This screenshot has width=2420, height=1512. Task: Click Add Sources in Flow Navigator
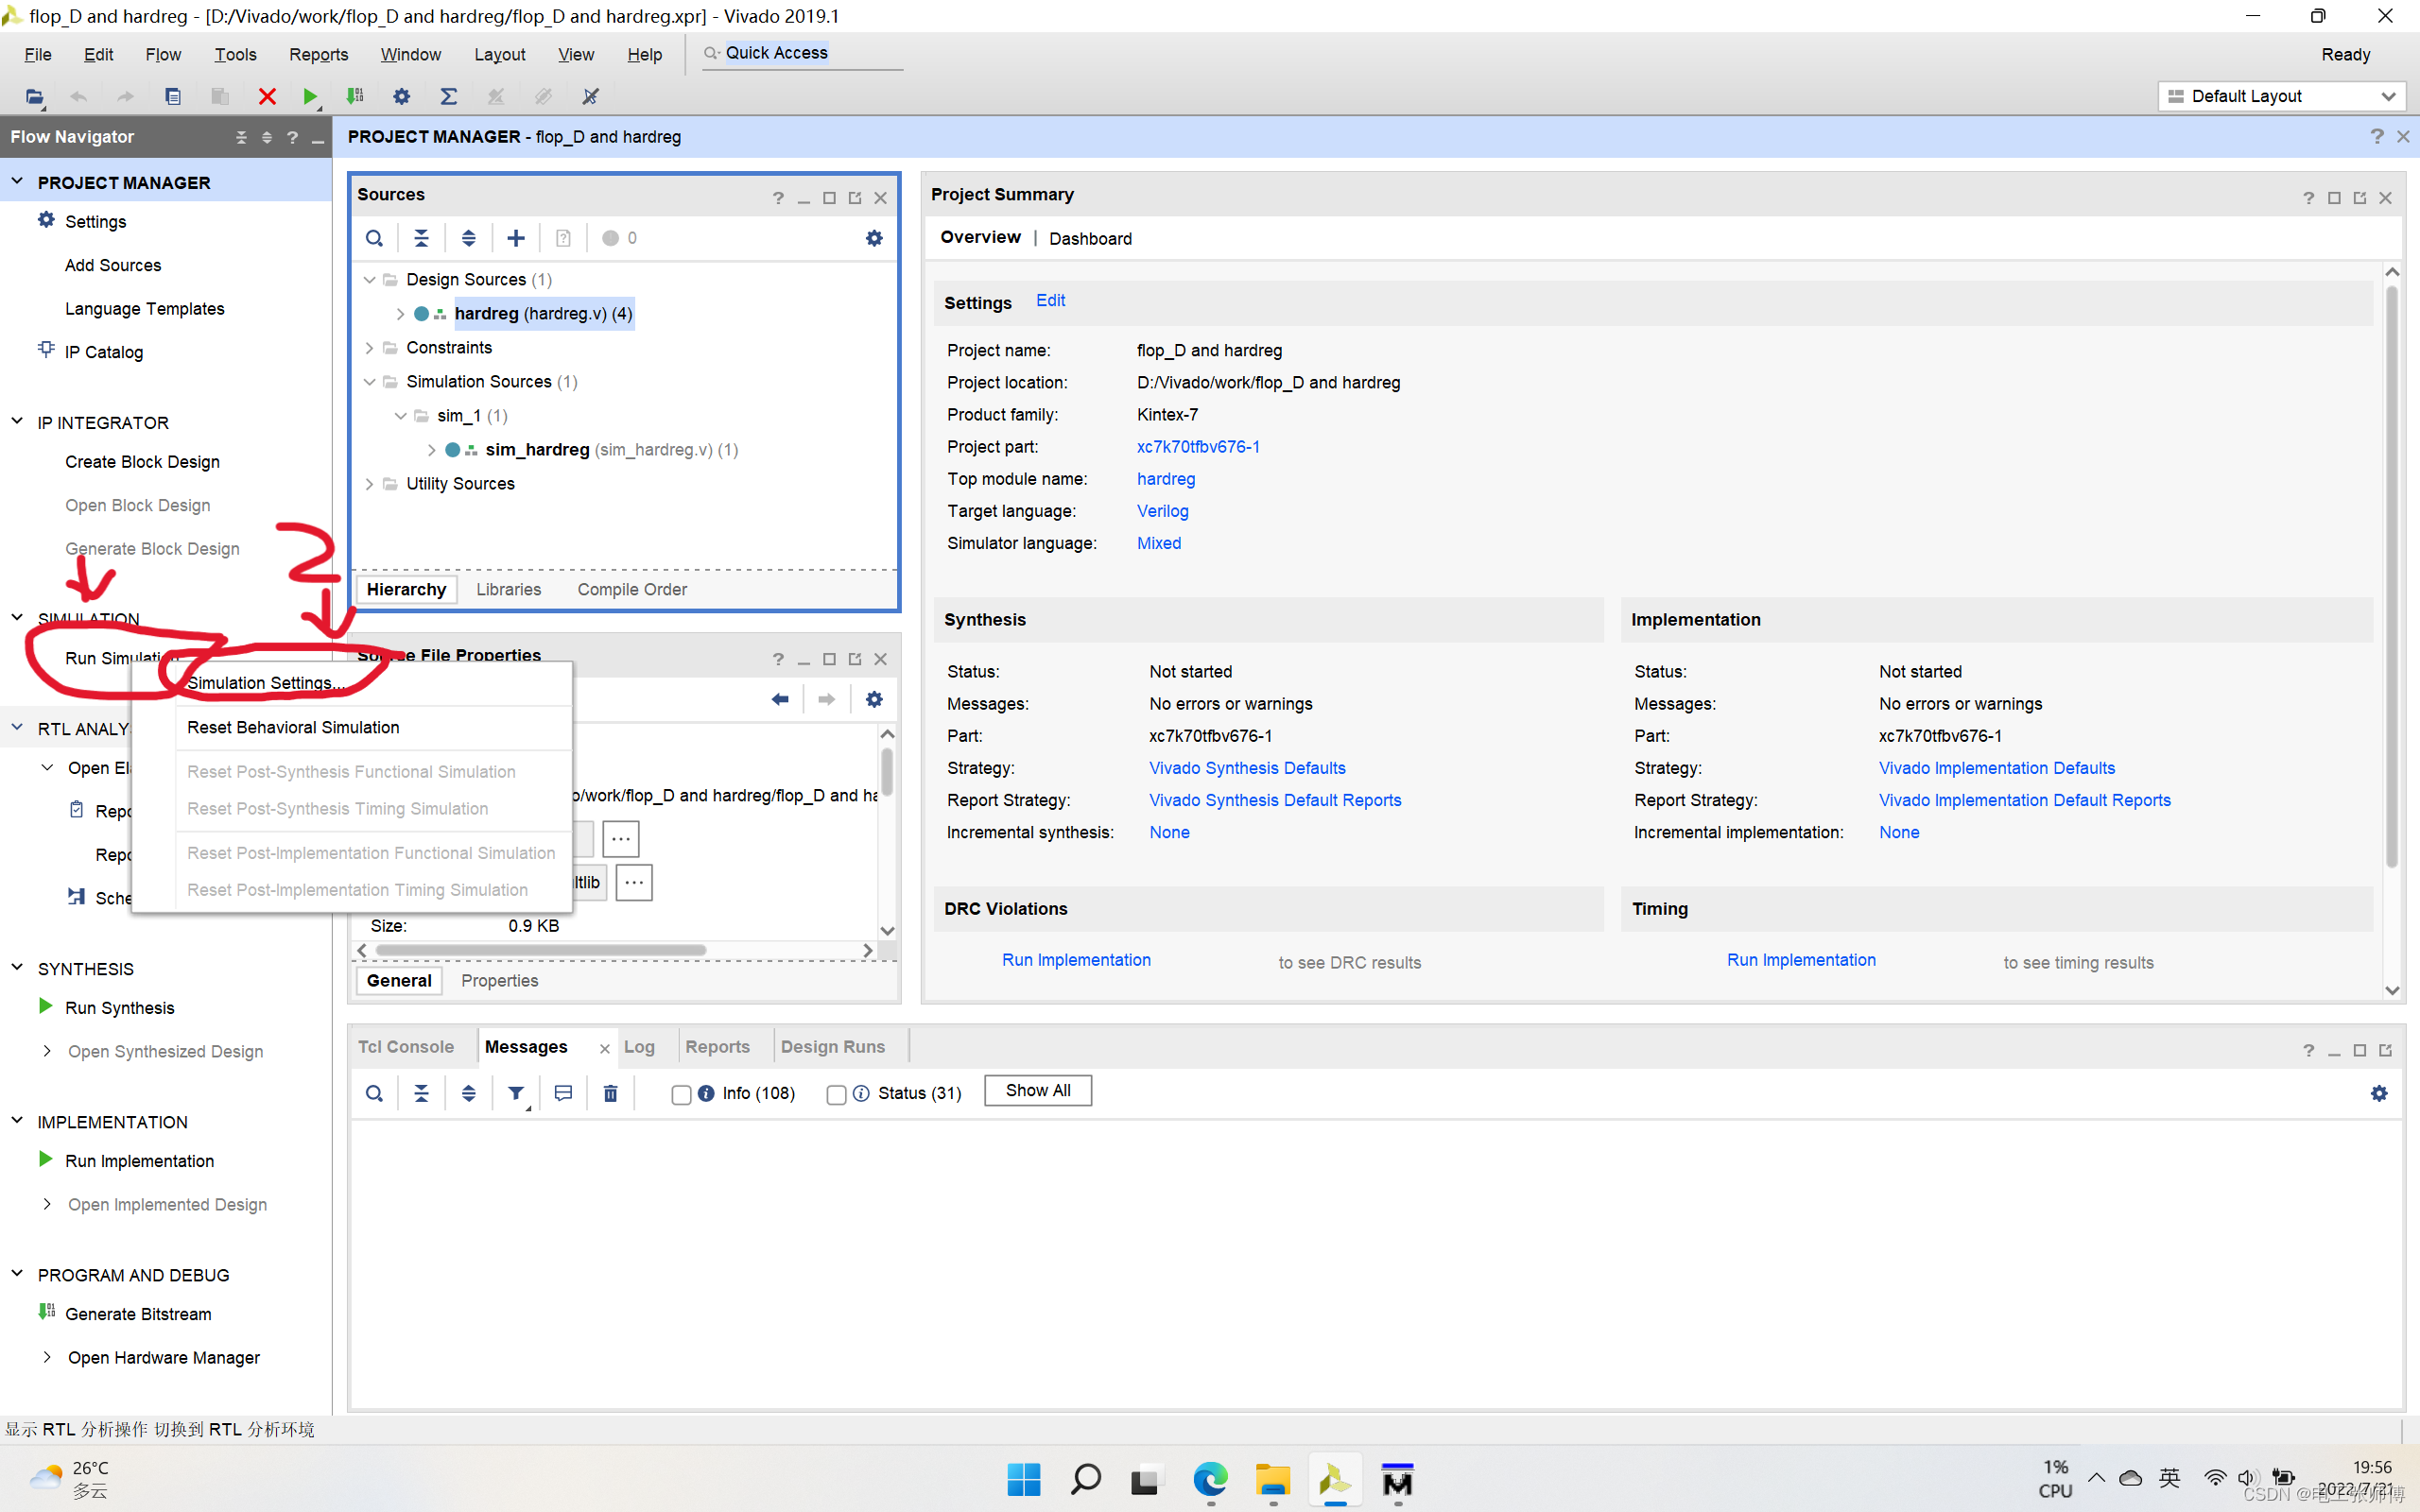(x=113, y=265)
